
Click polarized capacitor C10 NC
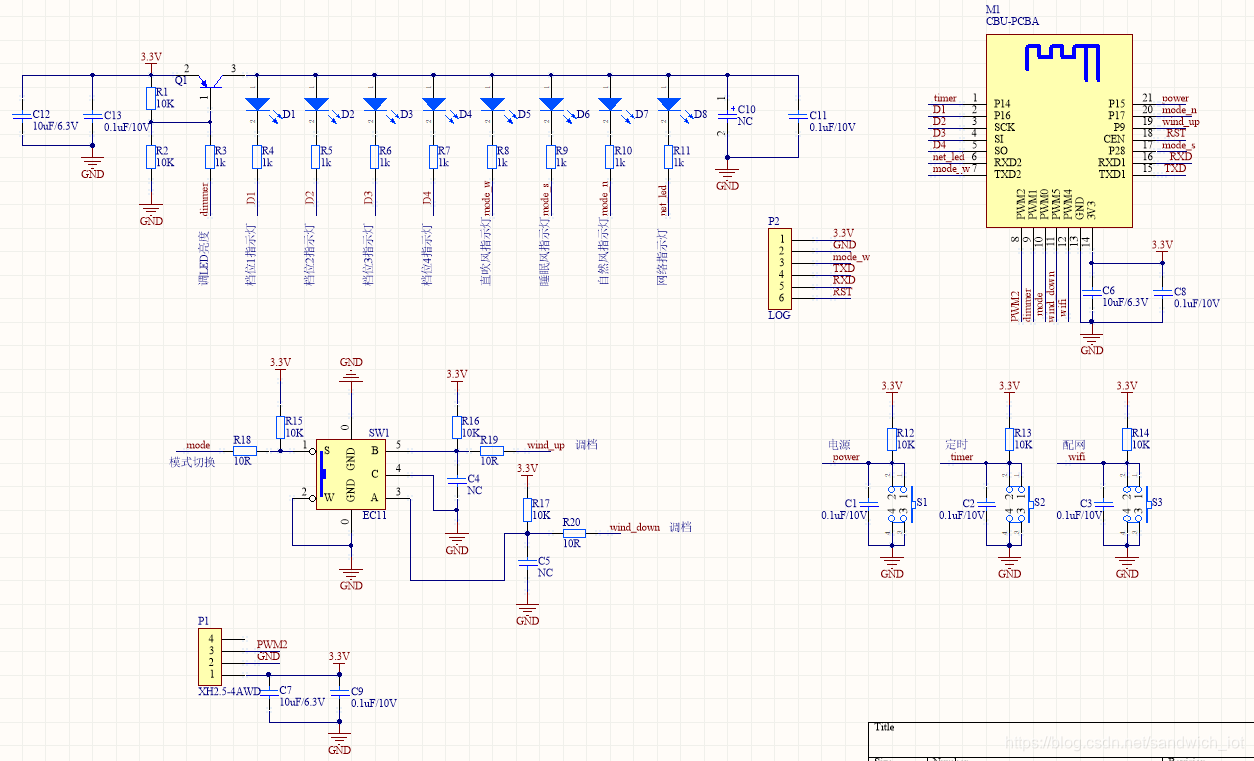pos(728,116)
